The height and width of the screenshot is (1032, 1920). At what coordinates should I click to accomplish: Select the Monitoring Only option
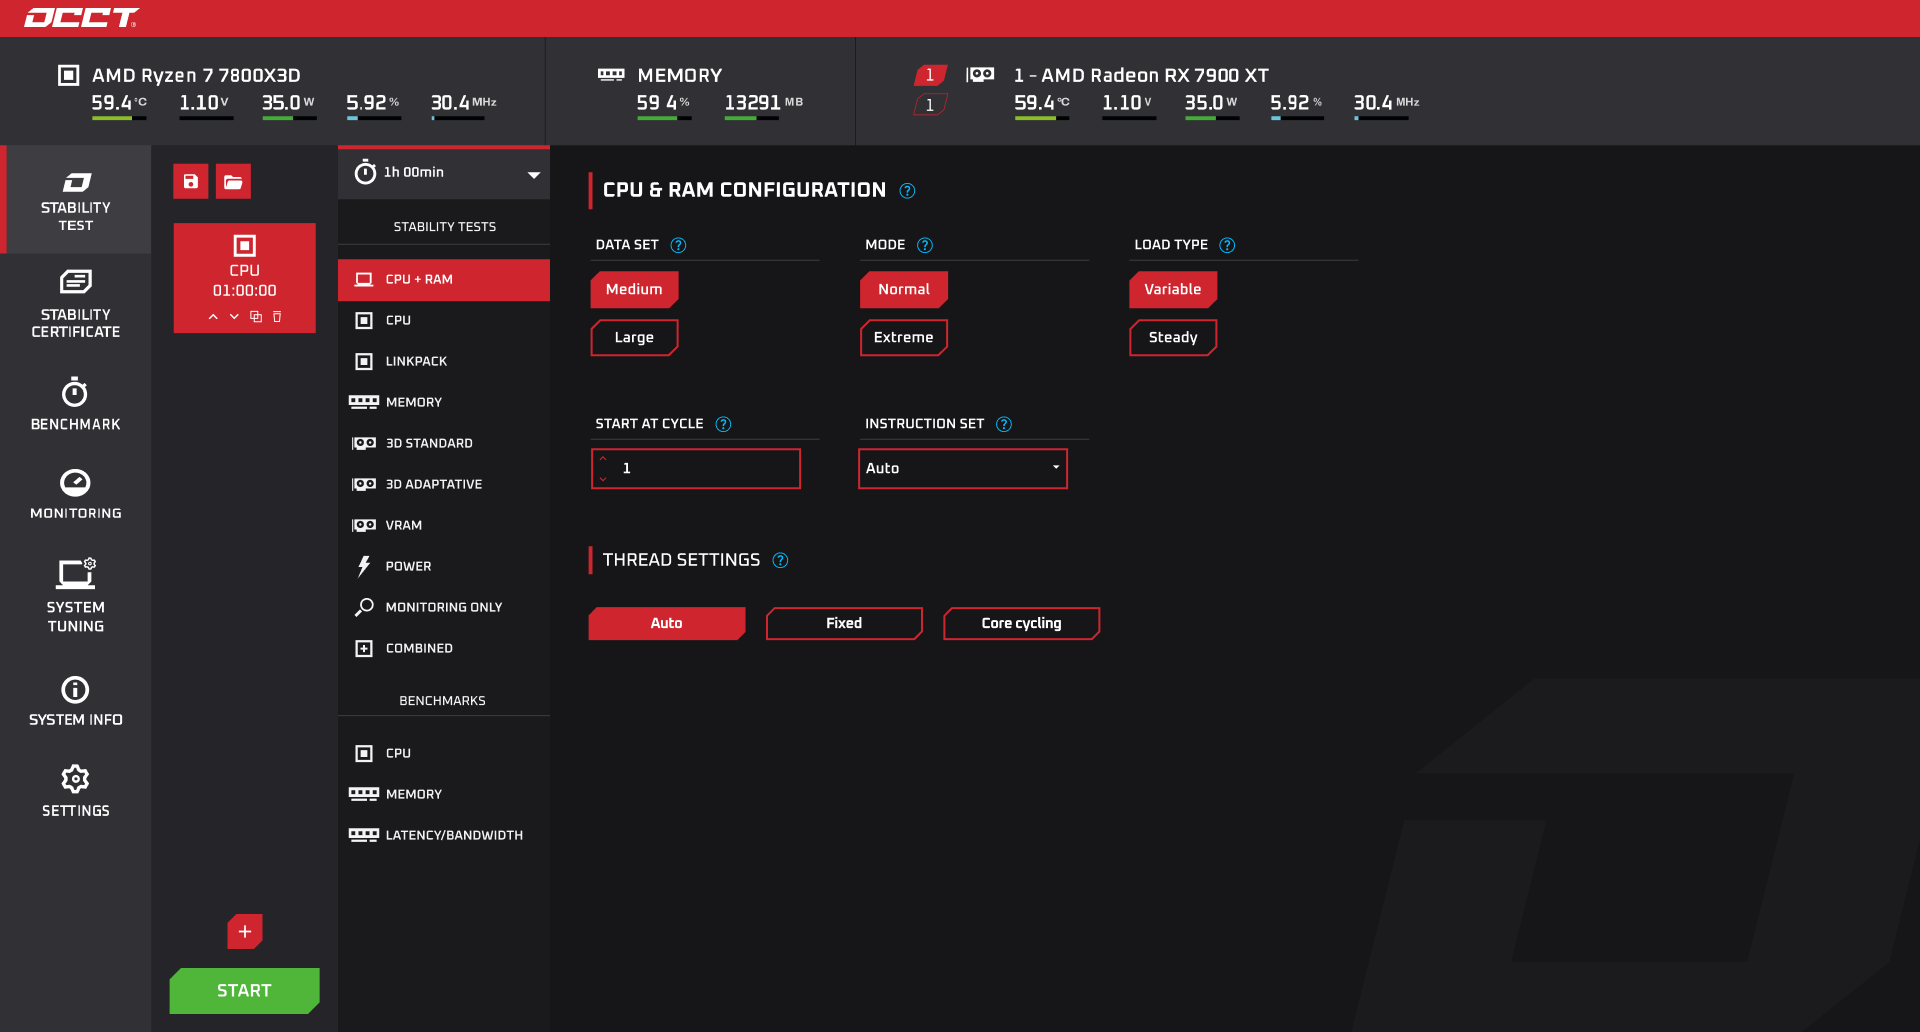444,608
